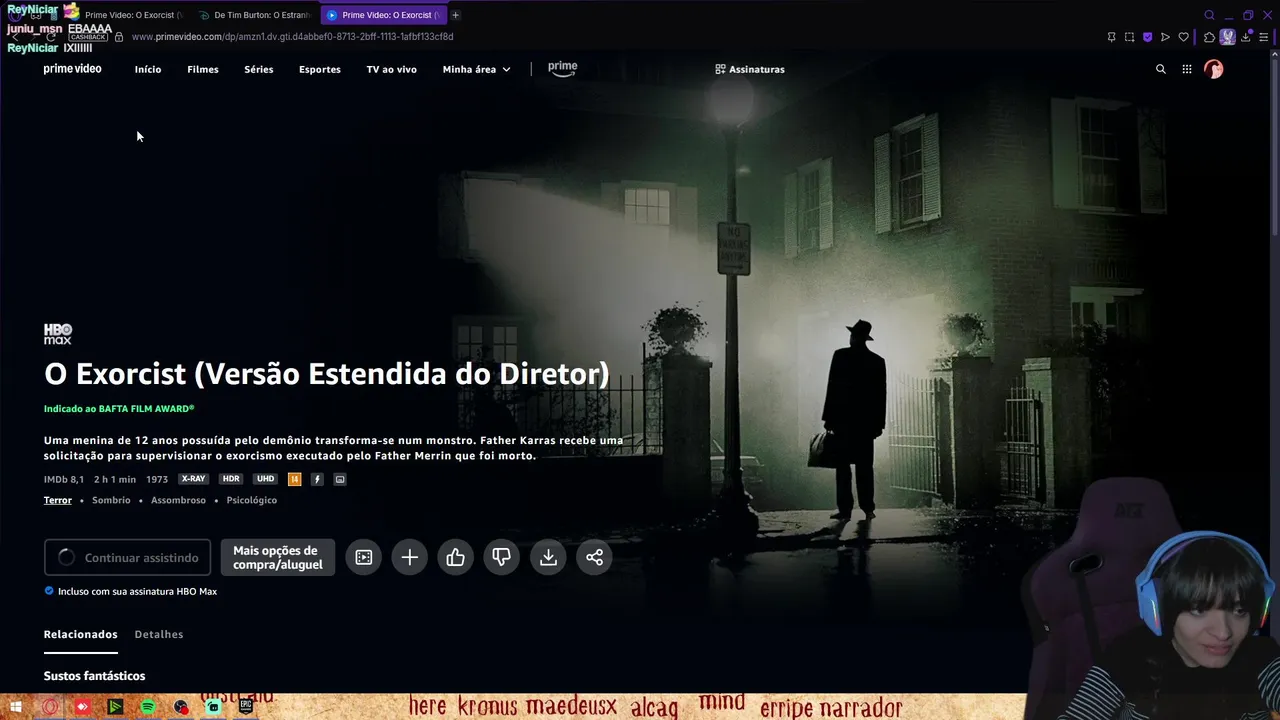Click the prime video home logo
This screenshot has height=720, width=1280.
pos(72,69)
